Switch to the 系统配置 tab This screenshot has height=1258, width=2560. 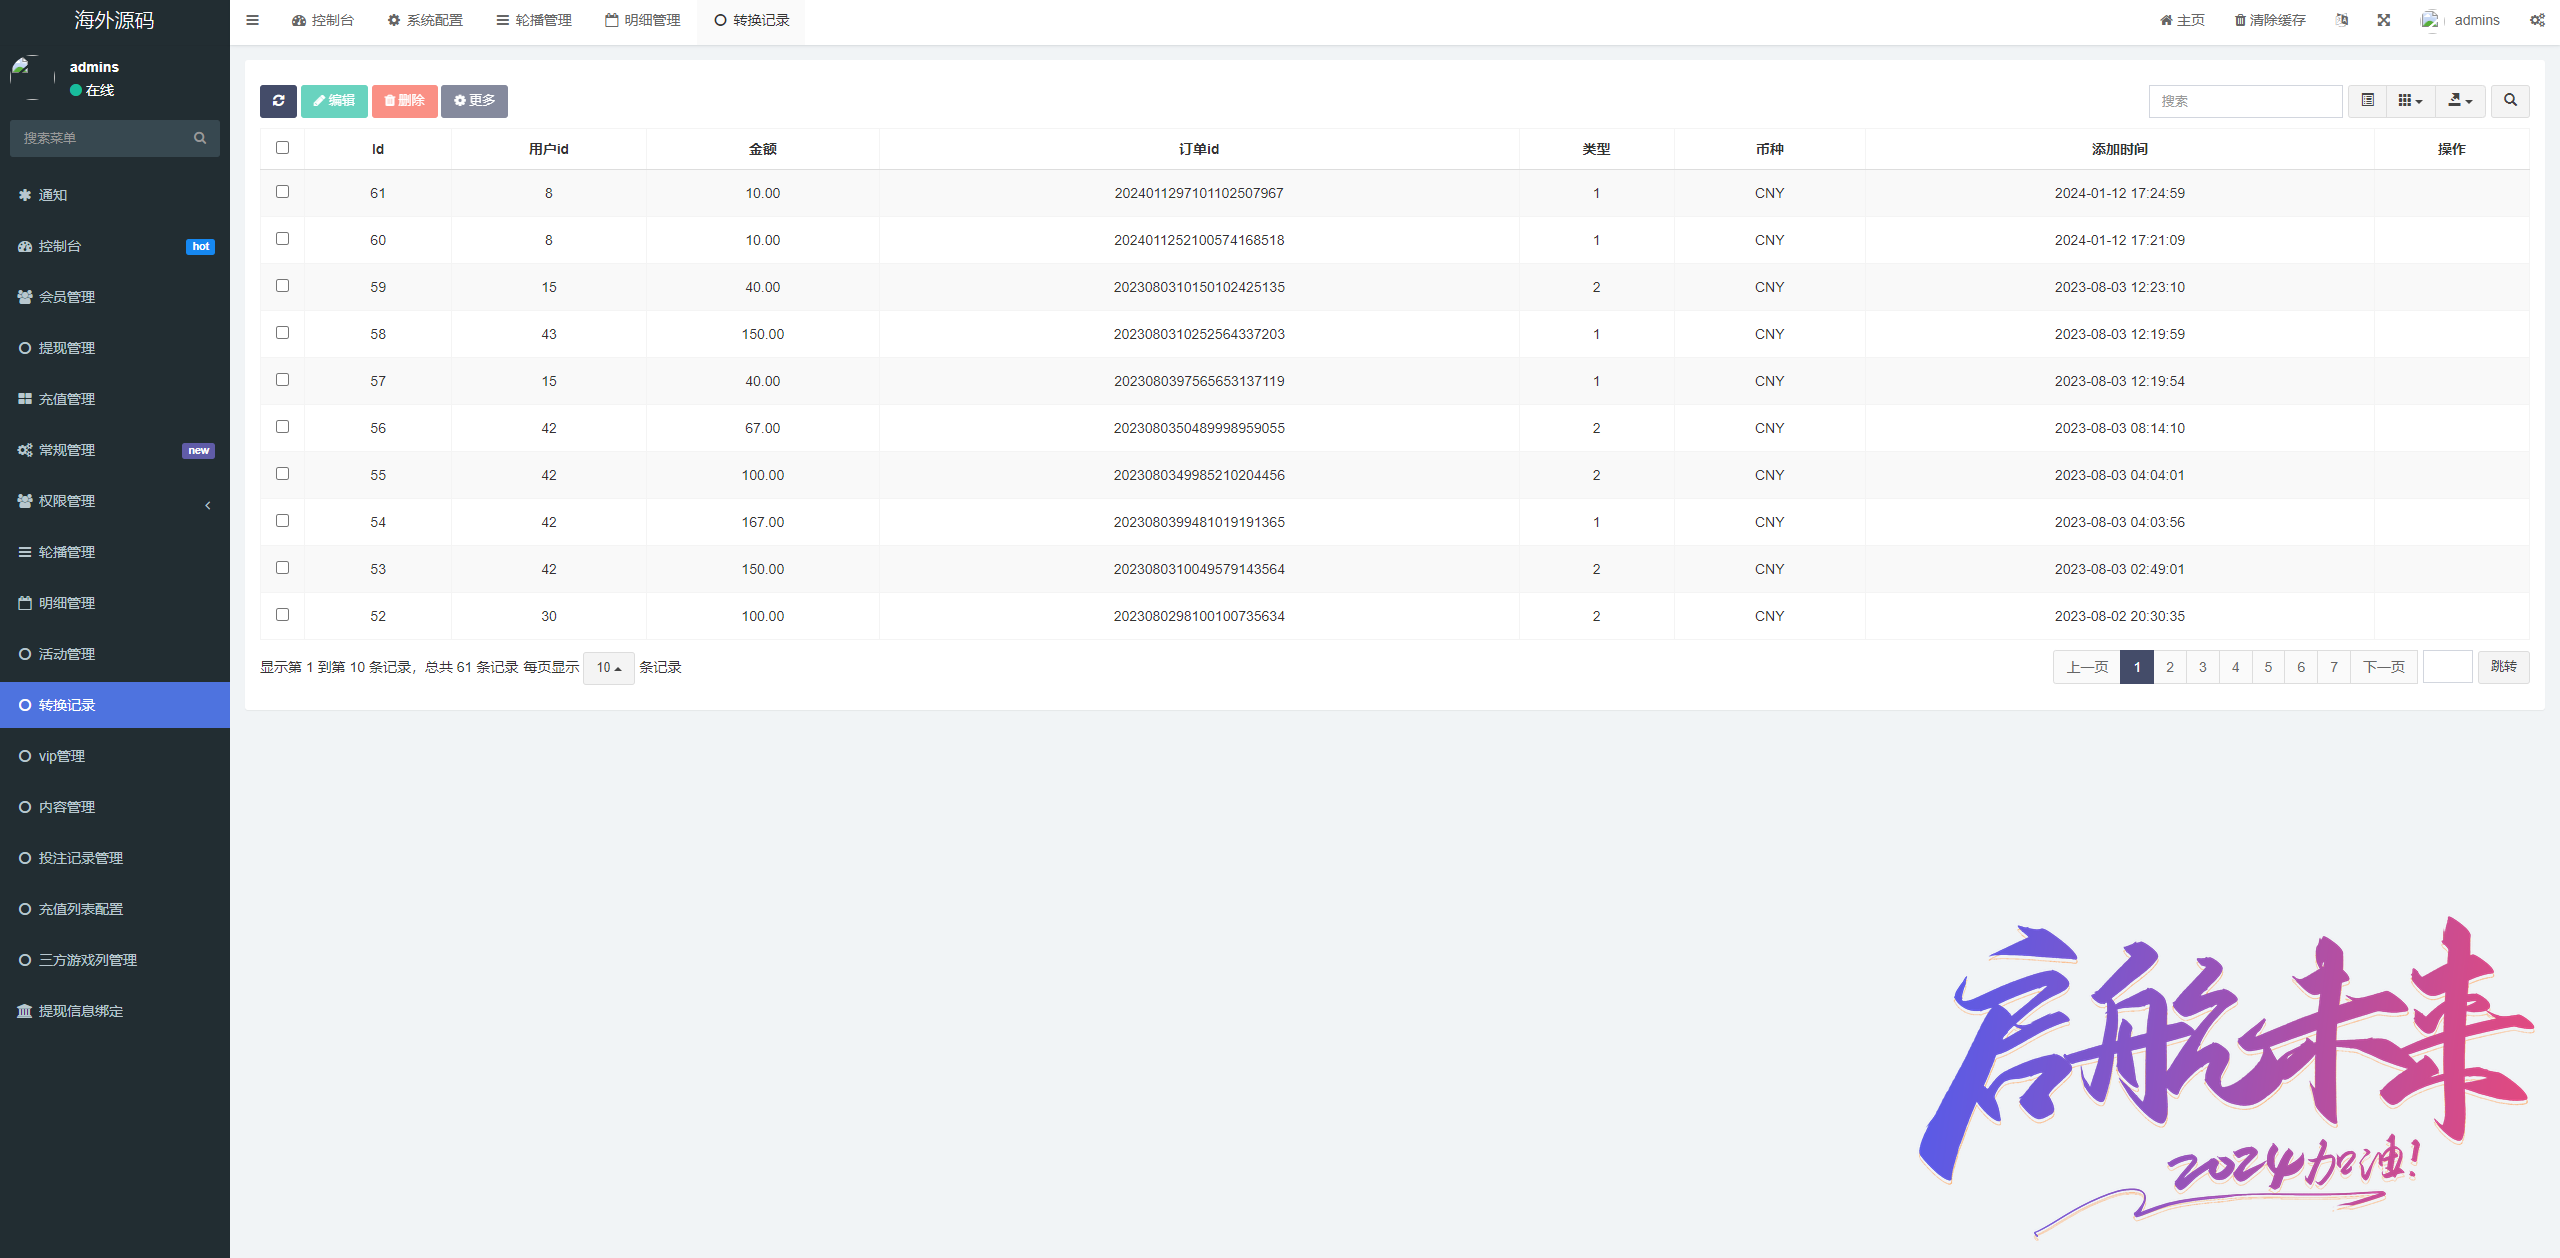pos(425,20)
